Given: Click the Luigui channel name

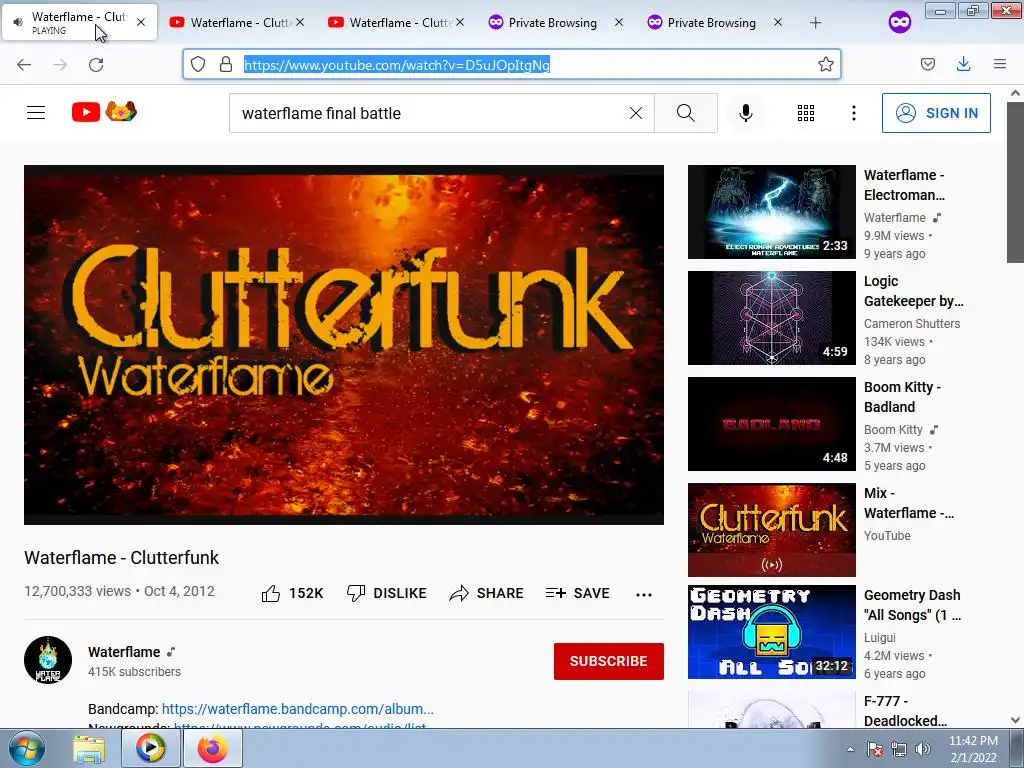Looking at the screenshot, I should click(x=880, y=637).
